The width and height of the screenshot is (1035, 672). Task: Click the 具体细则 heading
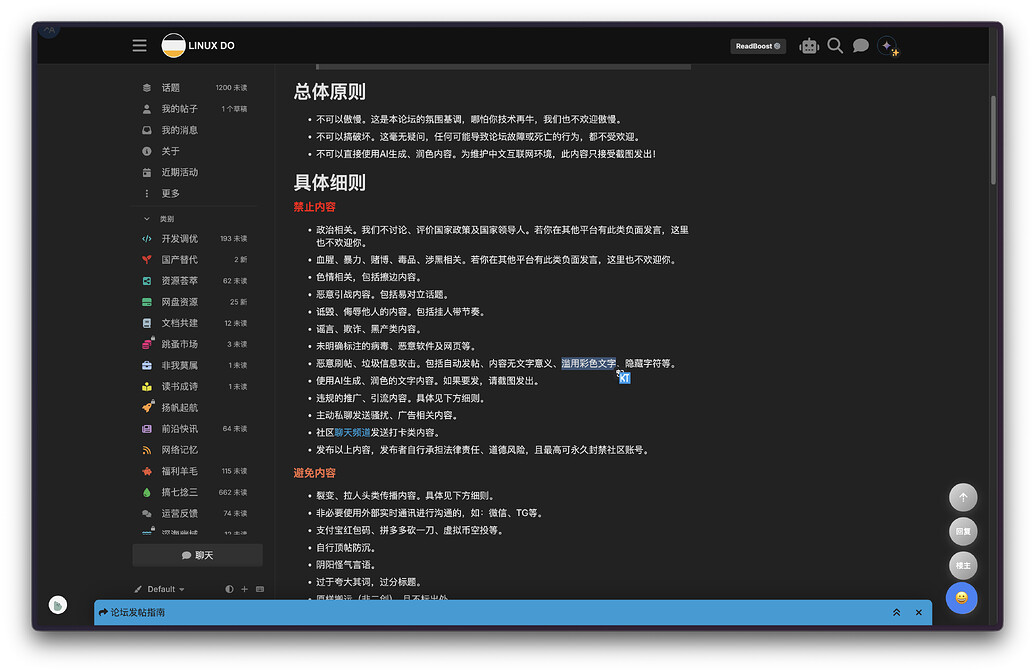329,183
